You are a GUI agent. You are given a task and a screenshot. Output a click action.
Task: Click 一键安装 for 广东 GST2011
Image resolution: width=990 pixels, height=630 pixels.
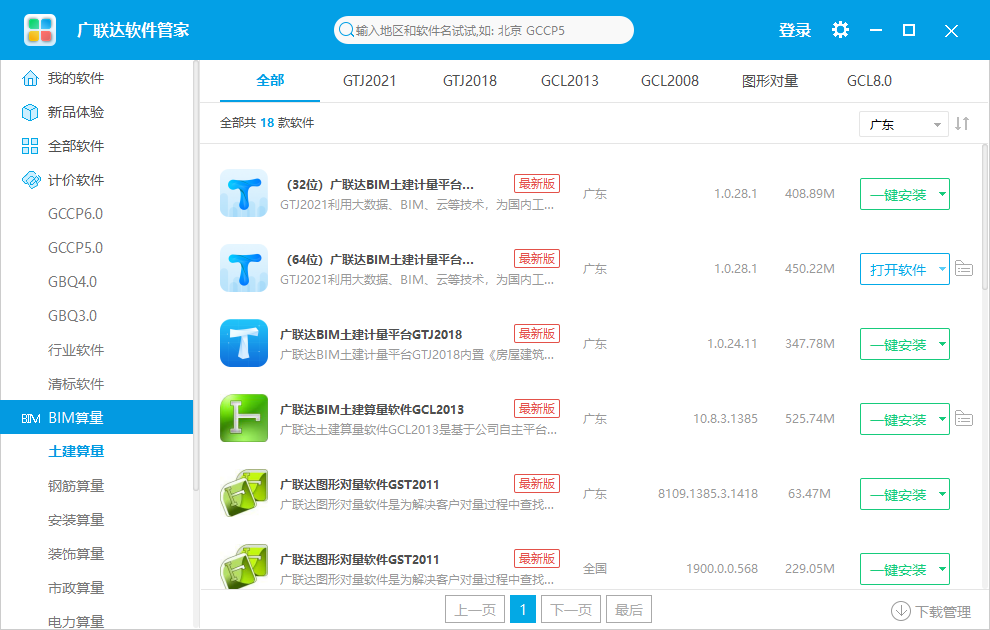898,494
